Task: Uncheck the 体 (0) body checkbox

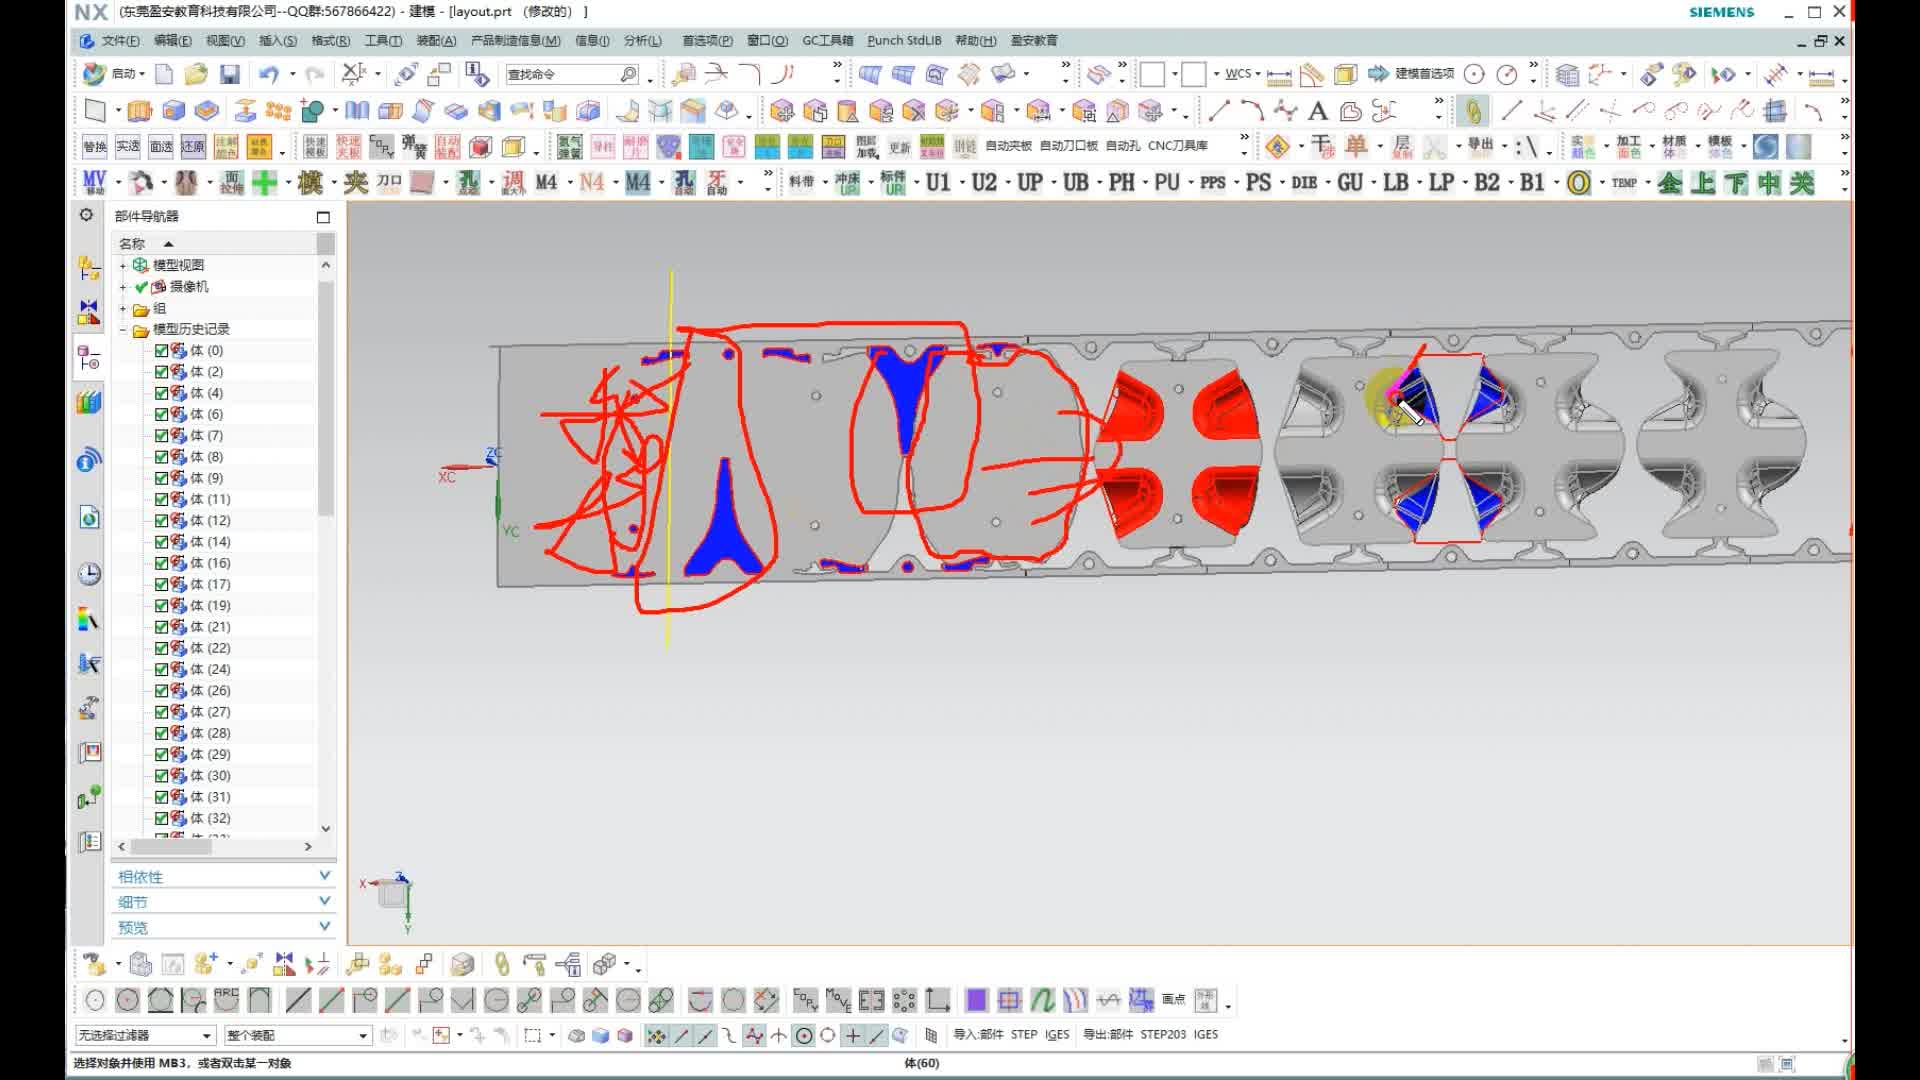Action: point(161,351)
